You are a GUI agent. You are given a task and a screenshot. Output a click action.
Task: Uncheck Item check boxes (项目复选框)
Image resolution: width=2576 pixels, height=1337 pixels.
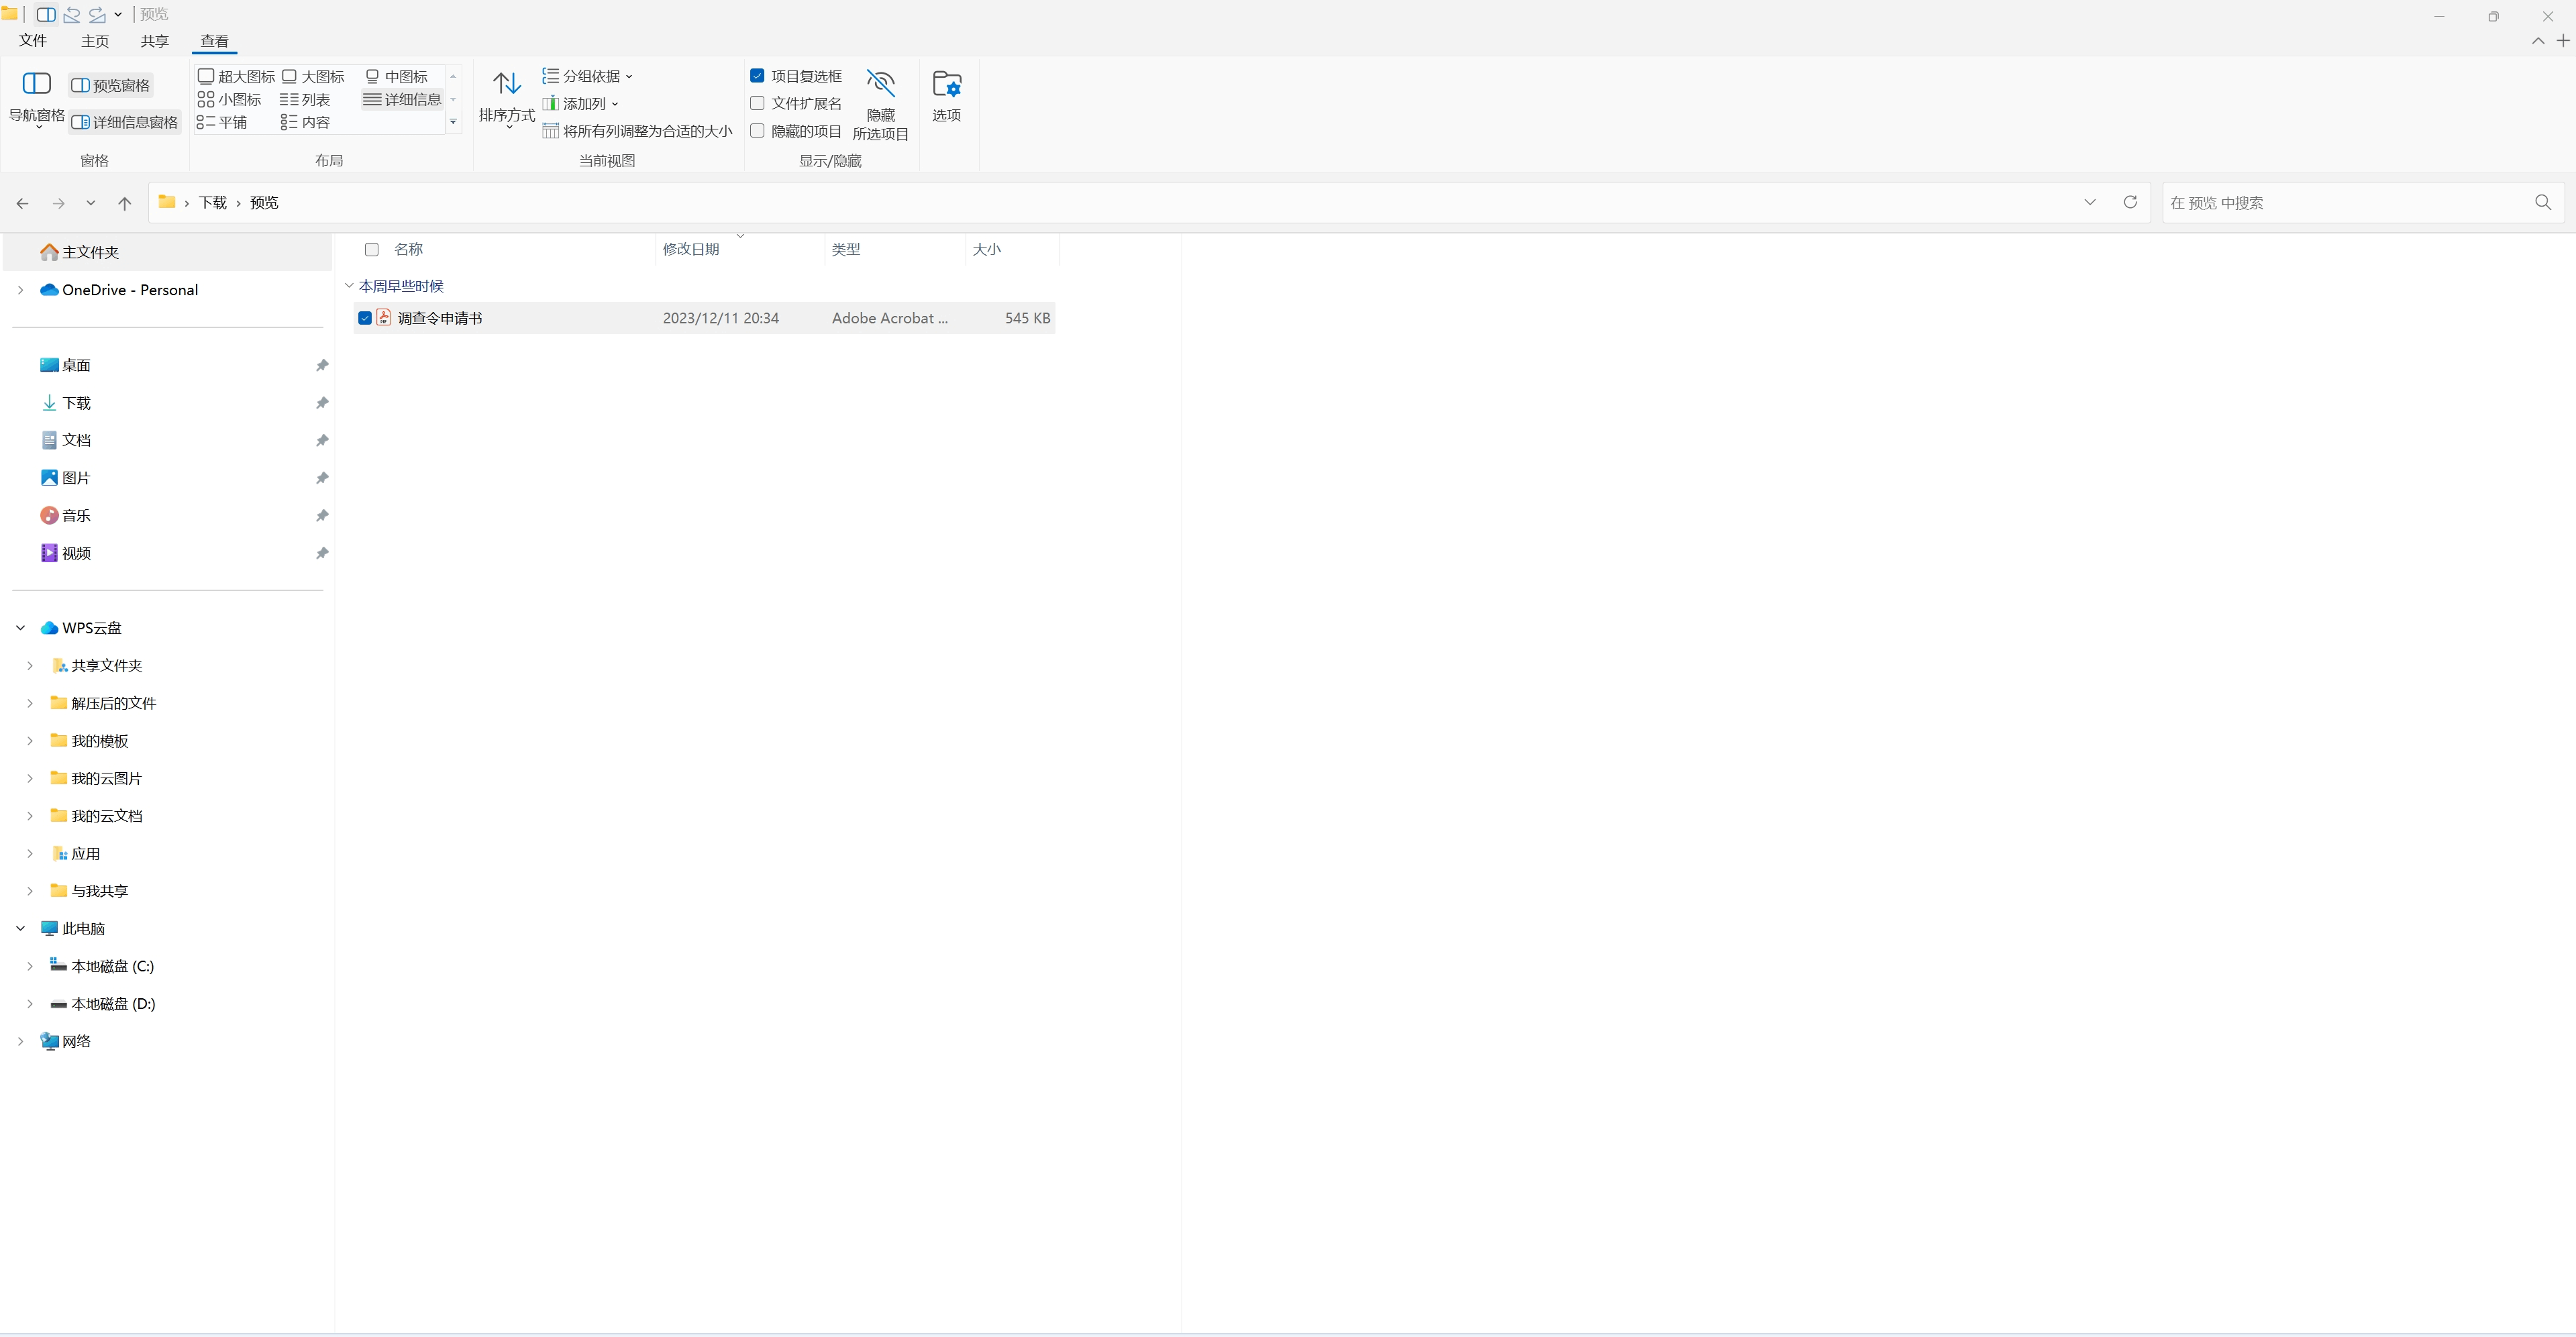pyautogui.click(x=757, y=76)
